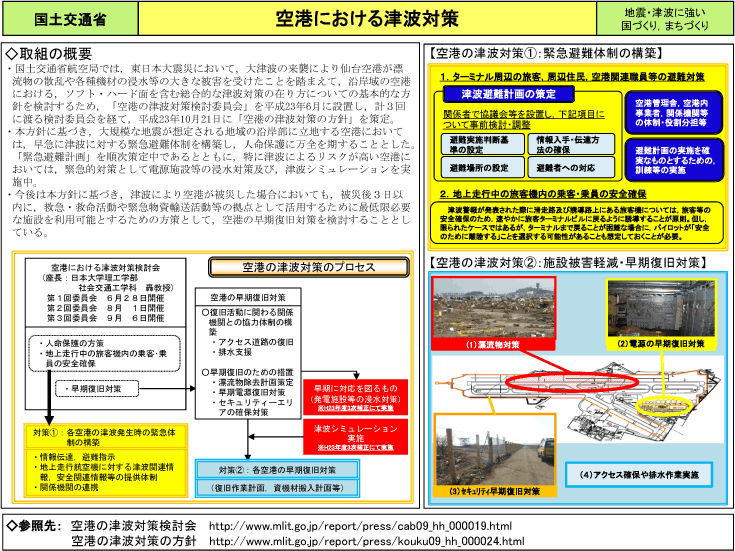Screen dimensions: 735x551
Task: Open the cab09_hh_000019.html reference URL
Action: pos(360,526)
